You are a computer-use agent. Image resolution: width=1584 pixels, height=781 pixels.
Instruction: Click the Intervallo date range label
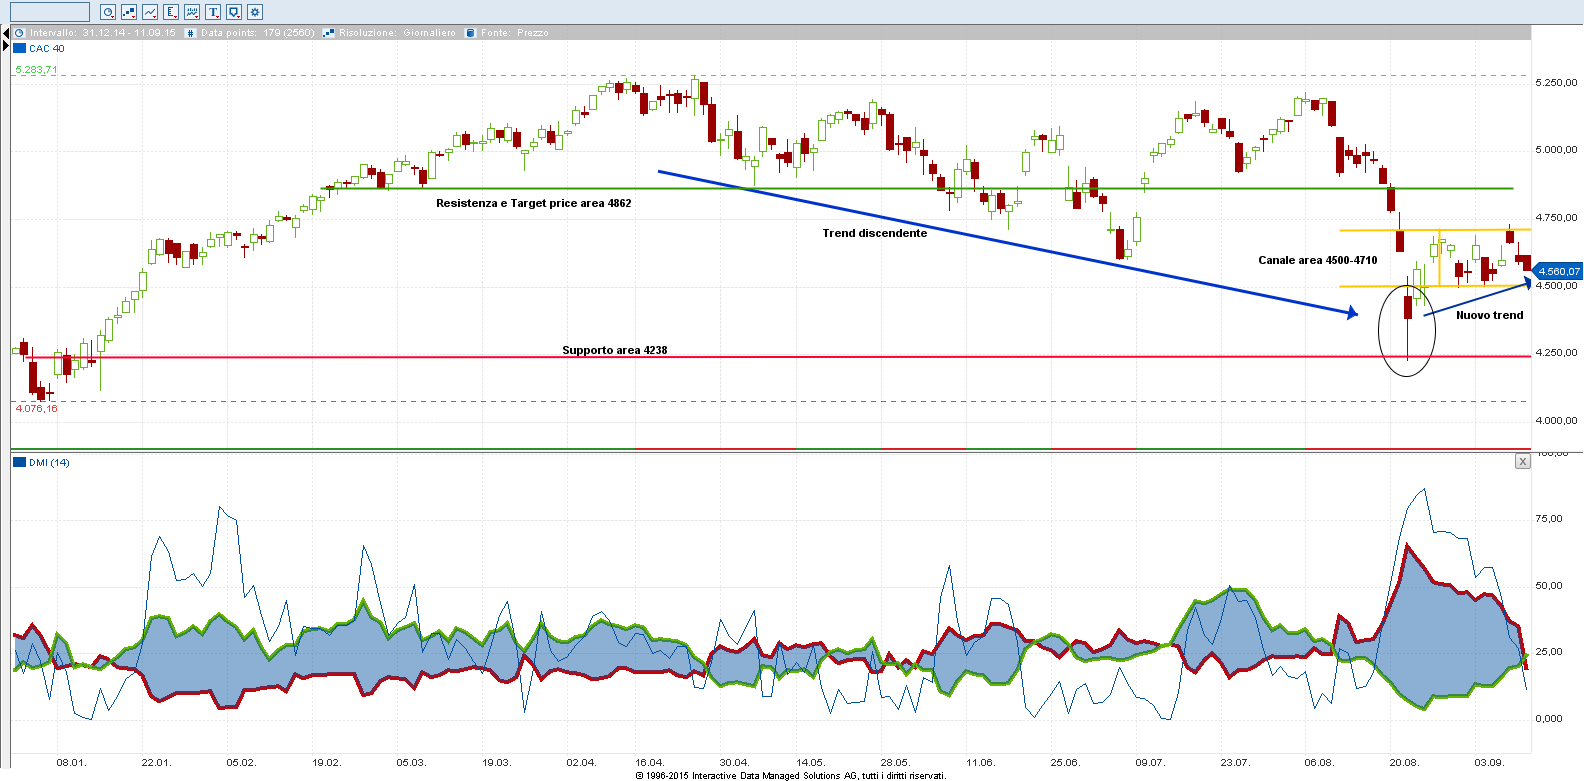click(x=102, y=33)
